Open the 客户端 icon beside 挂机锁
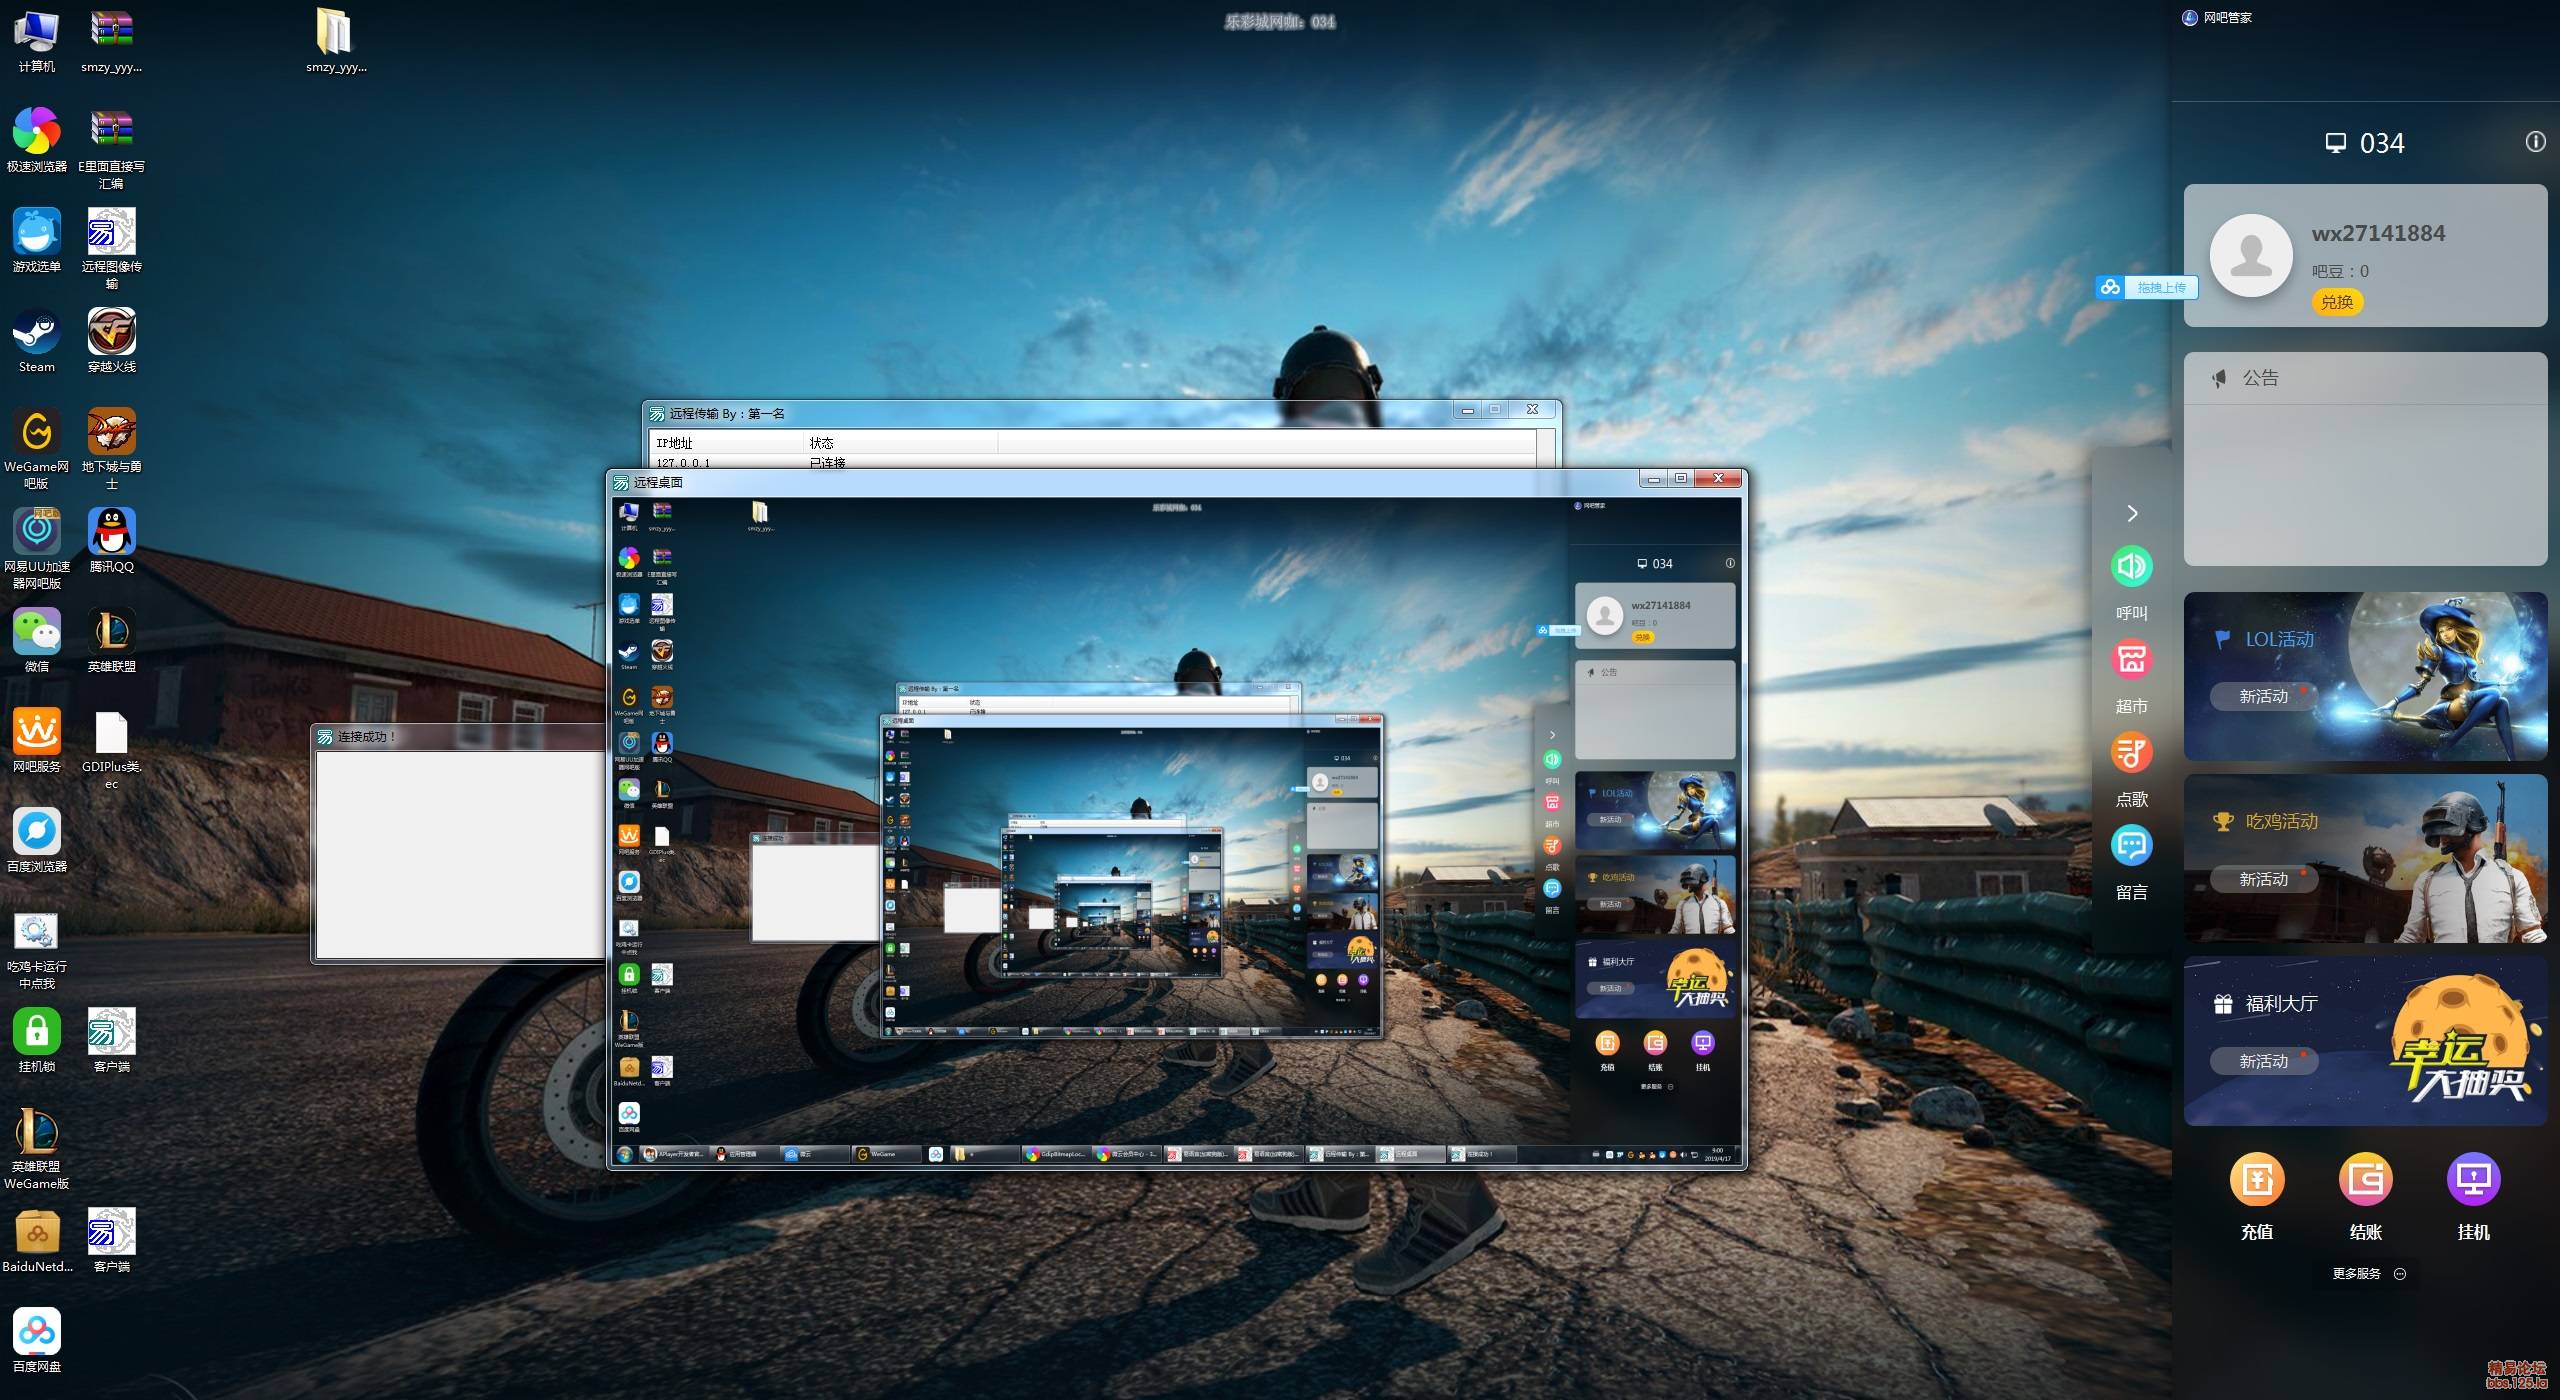 111,1040
